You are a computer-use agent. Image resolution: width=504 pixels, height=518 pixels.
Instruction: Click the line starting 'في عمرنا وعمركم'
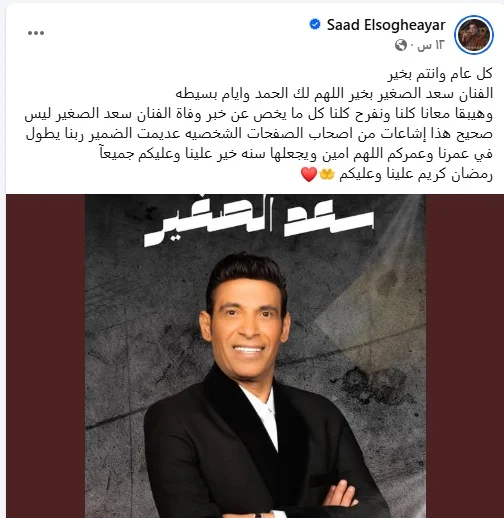click(x=296, y=154)
